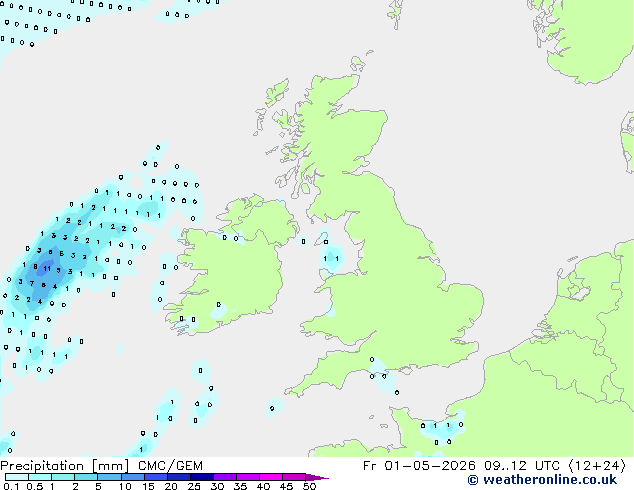634x490 pixels.
Task: Click the legend scale label '45'
Action: click(286, 486)
